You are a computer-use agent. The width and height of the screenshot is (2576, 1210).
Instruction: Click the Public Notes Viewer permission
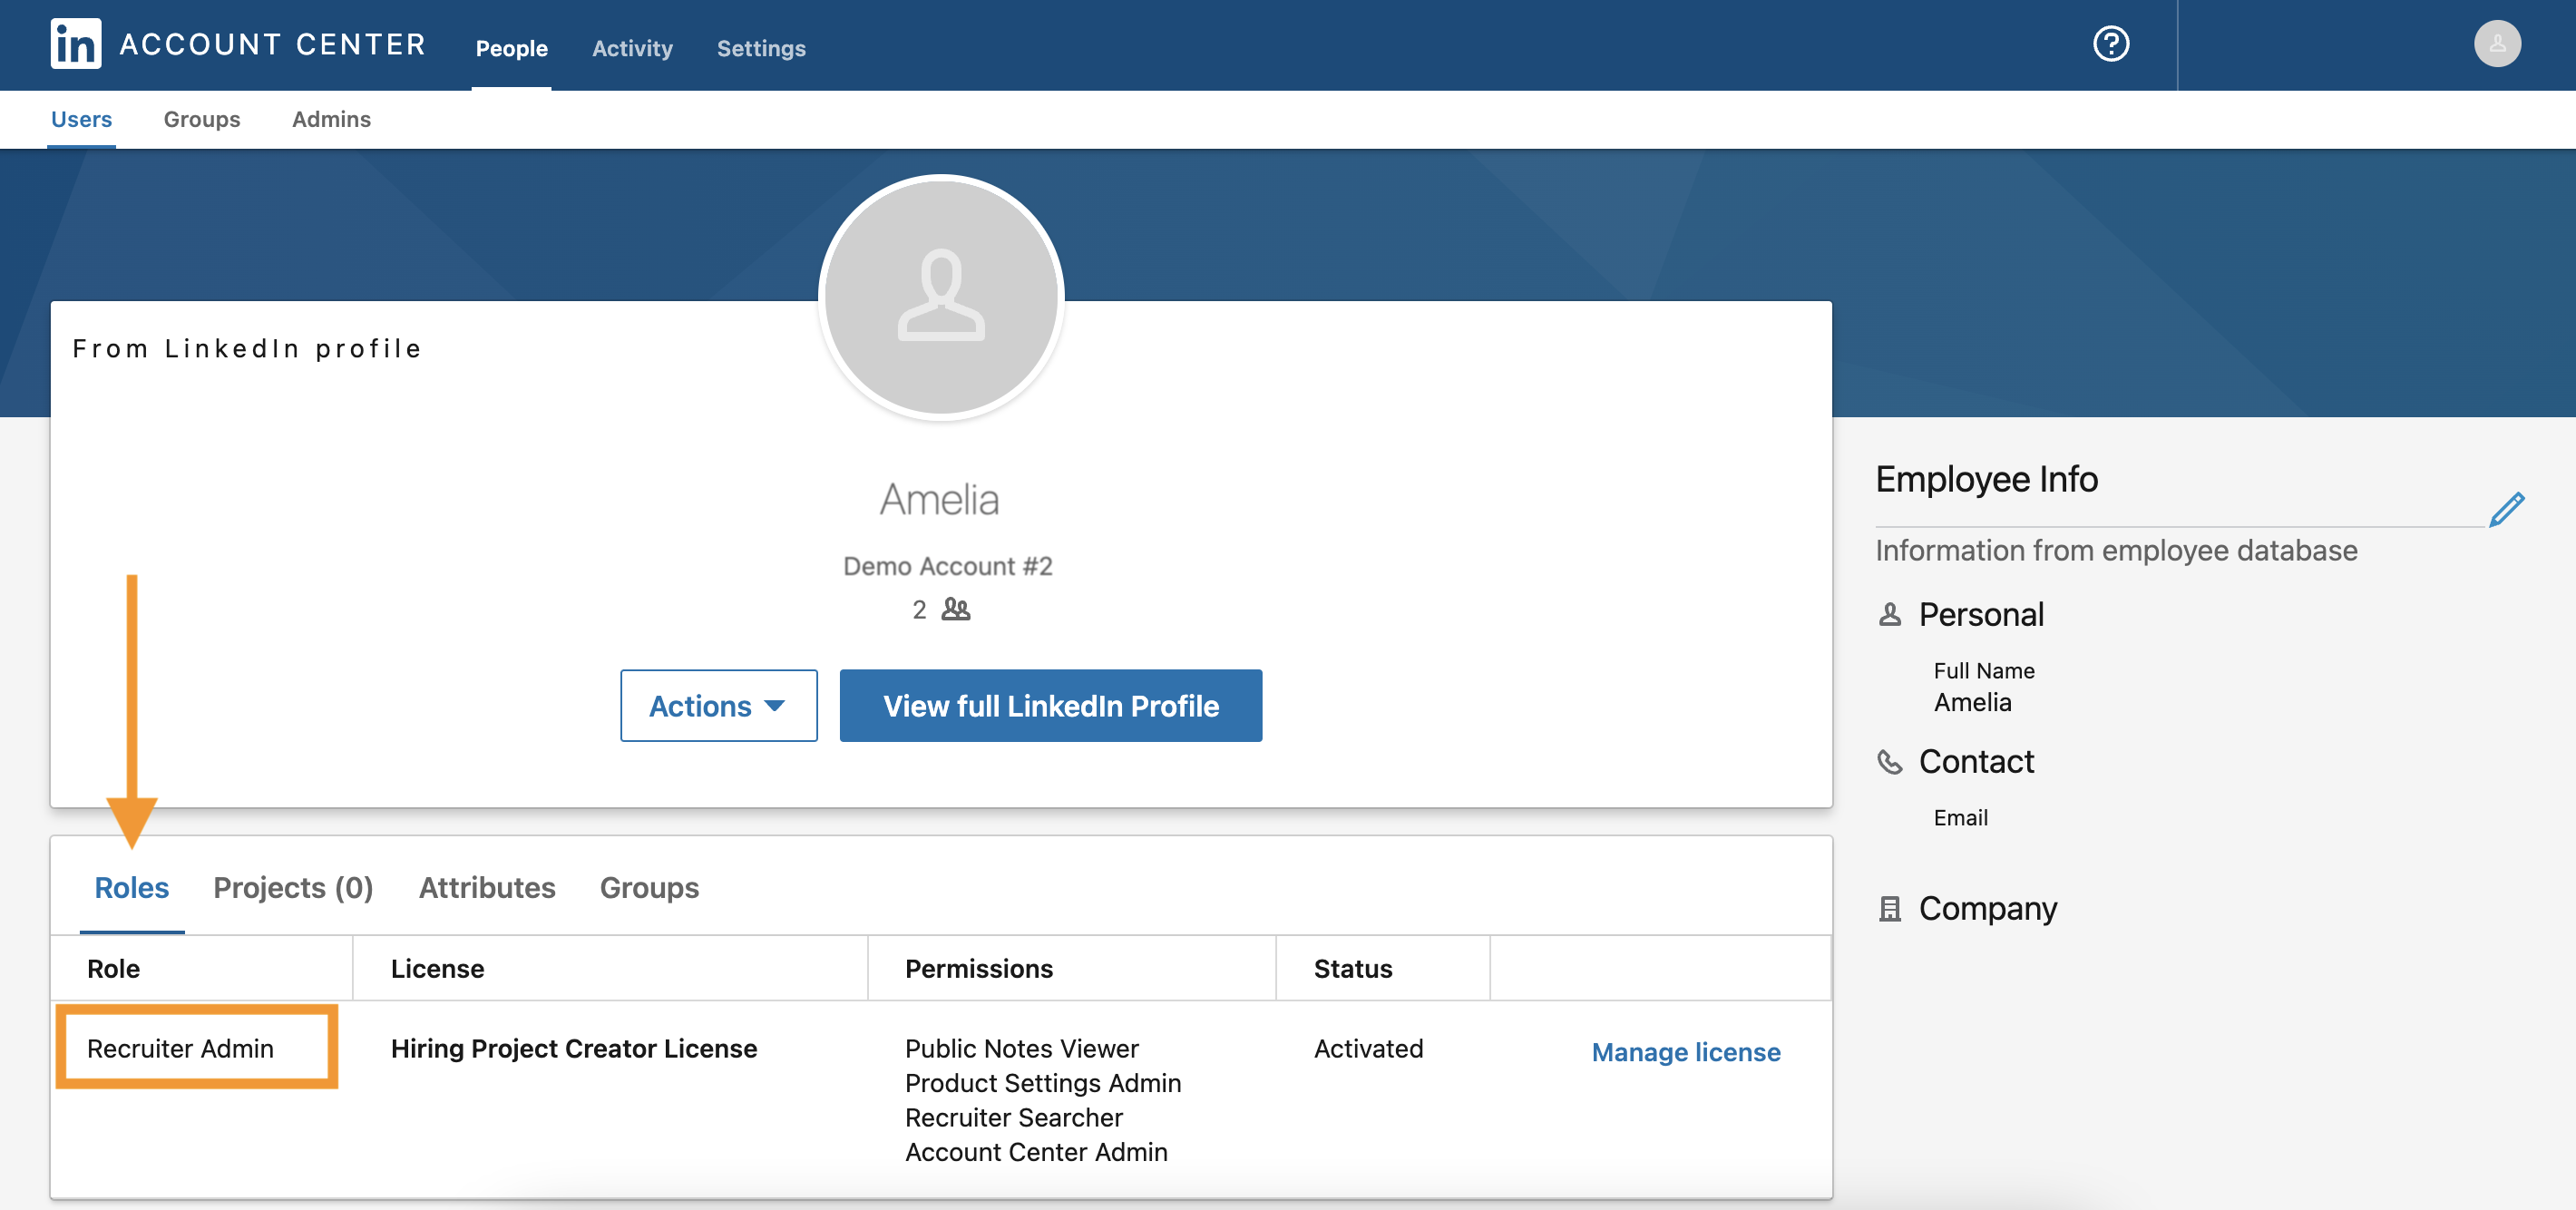point(1022,1048)
